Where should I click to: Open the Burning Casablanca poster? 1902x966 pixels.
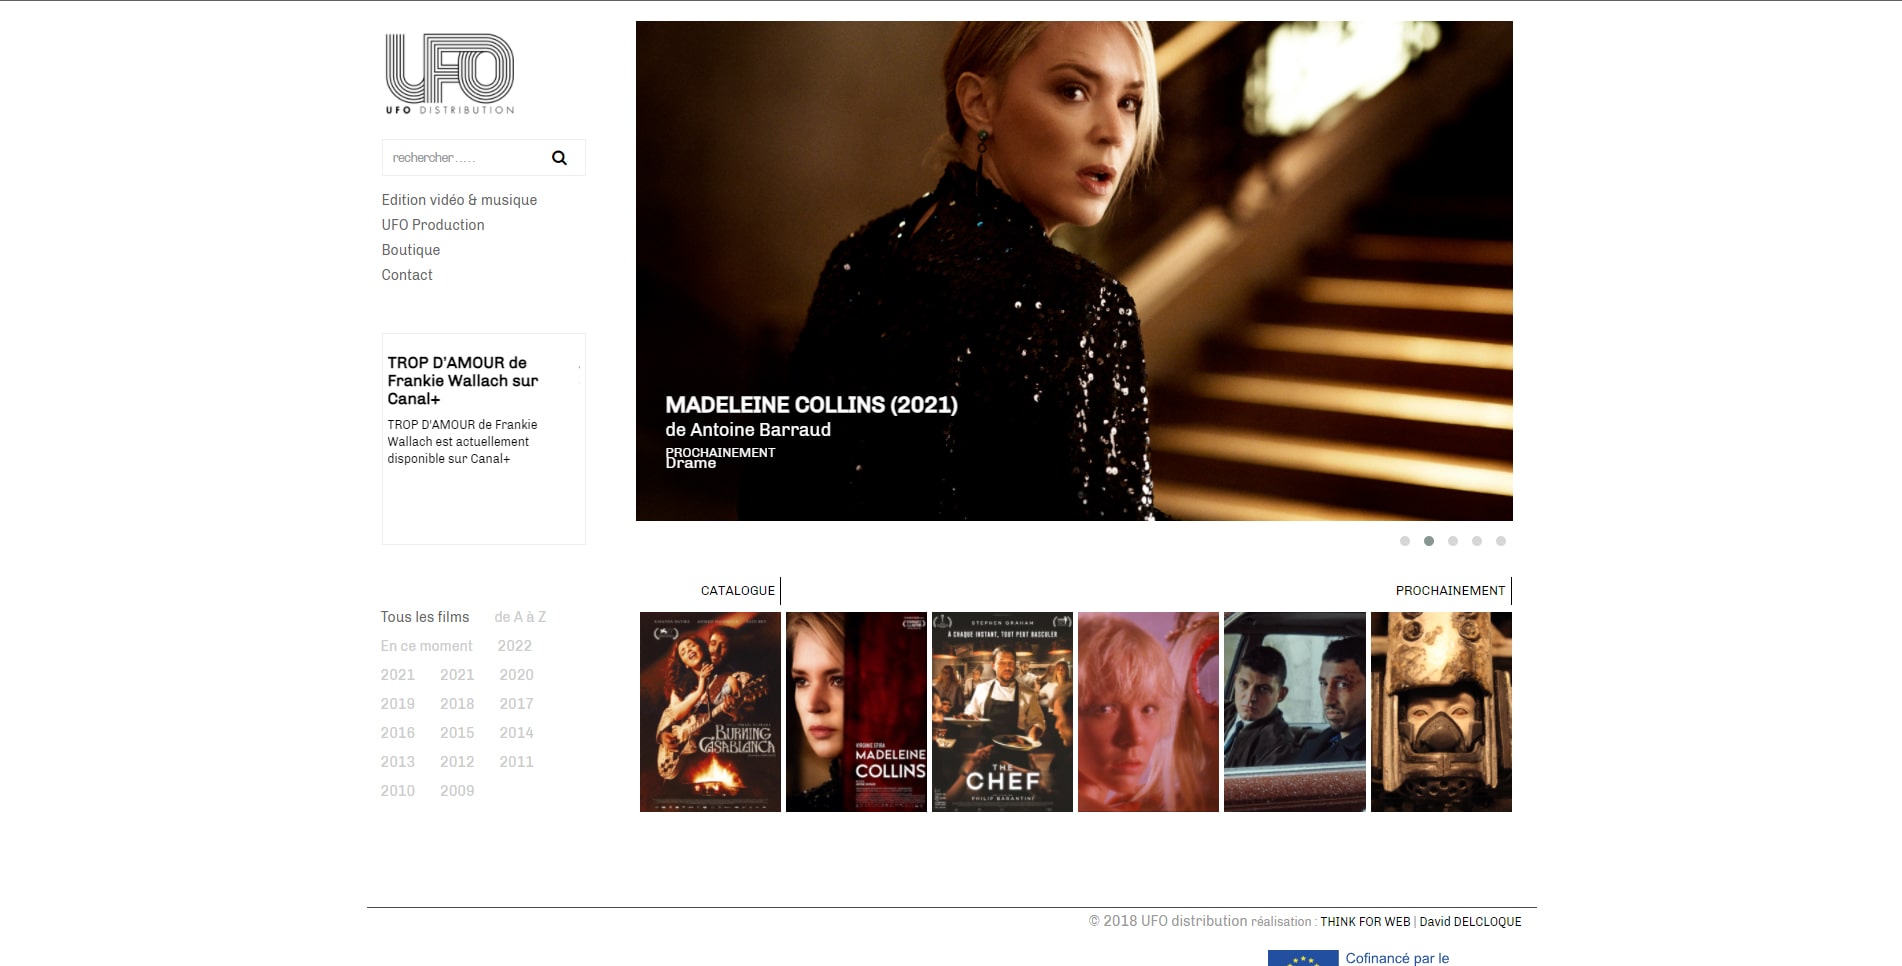click(710, 712)
